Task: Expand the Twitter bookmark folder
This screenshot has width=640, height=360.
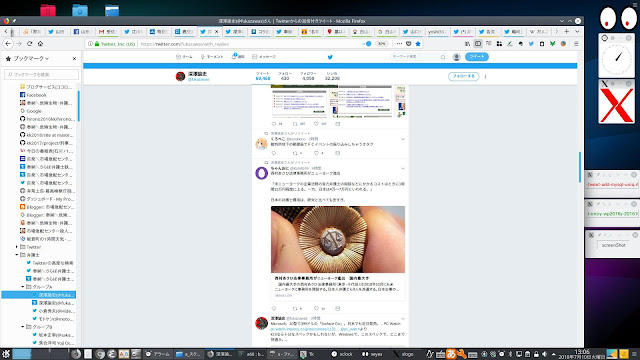Action: [17, 247]
